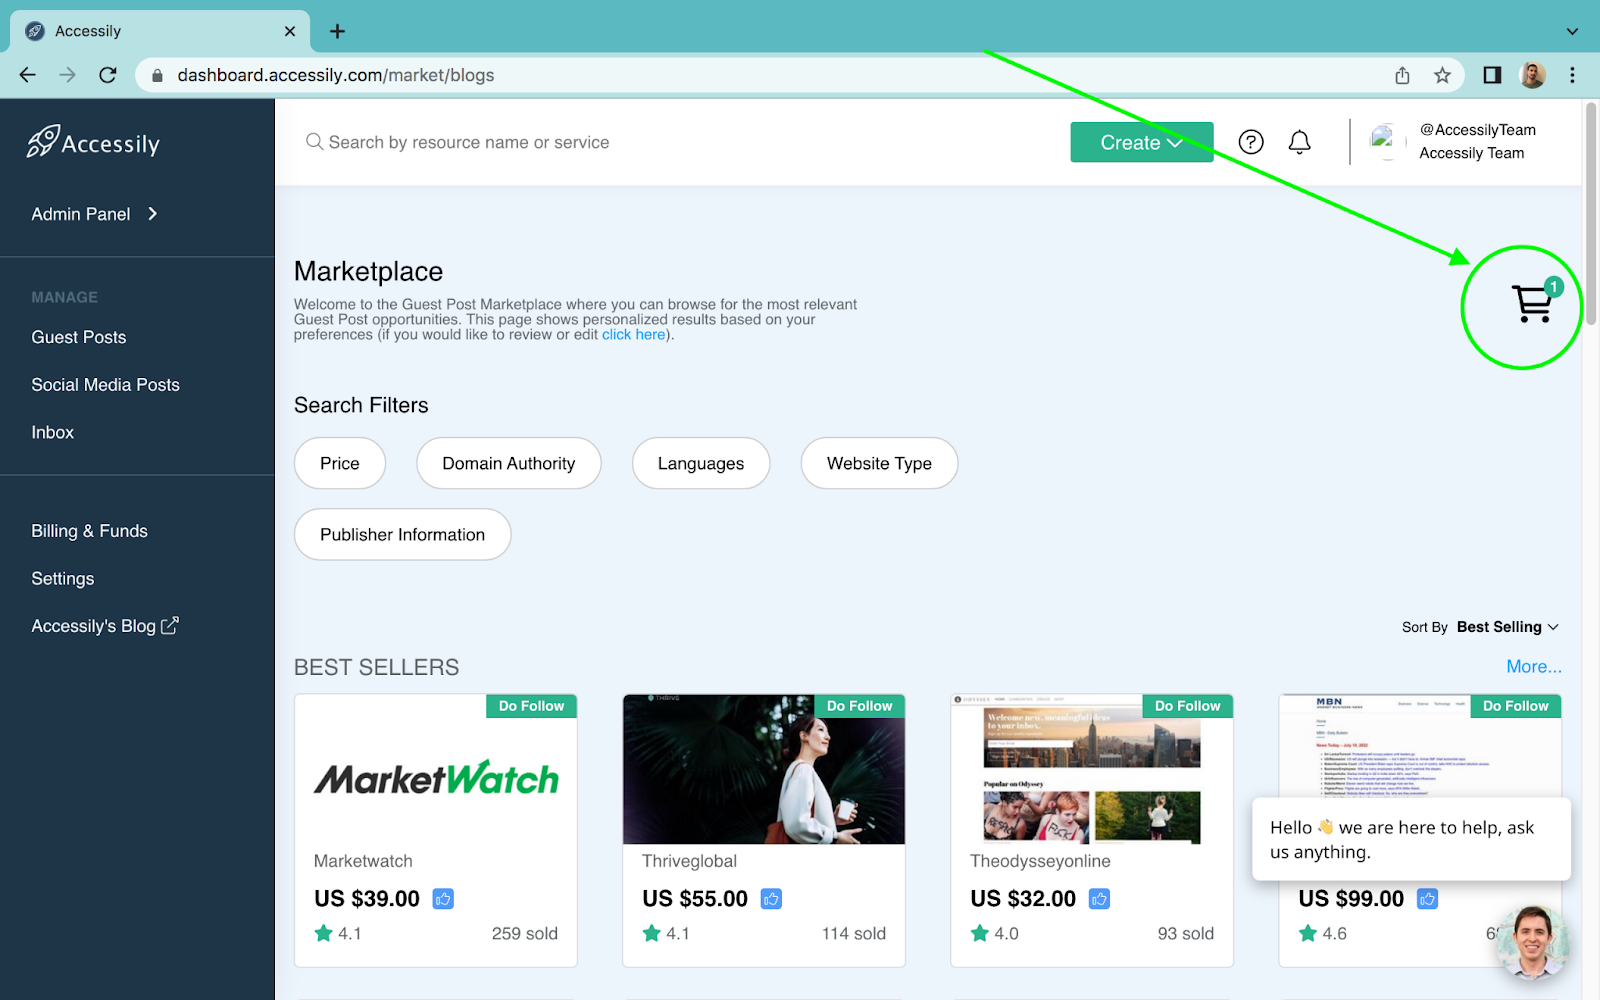Screen dimensions: 1600x1000
Task: Open the Website Type filter
Action: (x=879, y=463)
